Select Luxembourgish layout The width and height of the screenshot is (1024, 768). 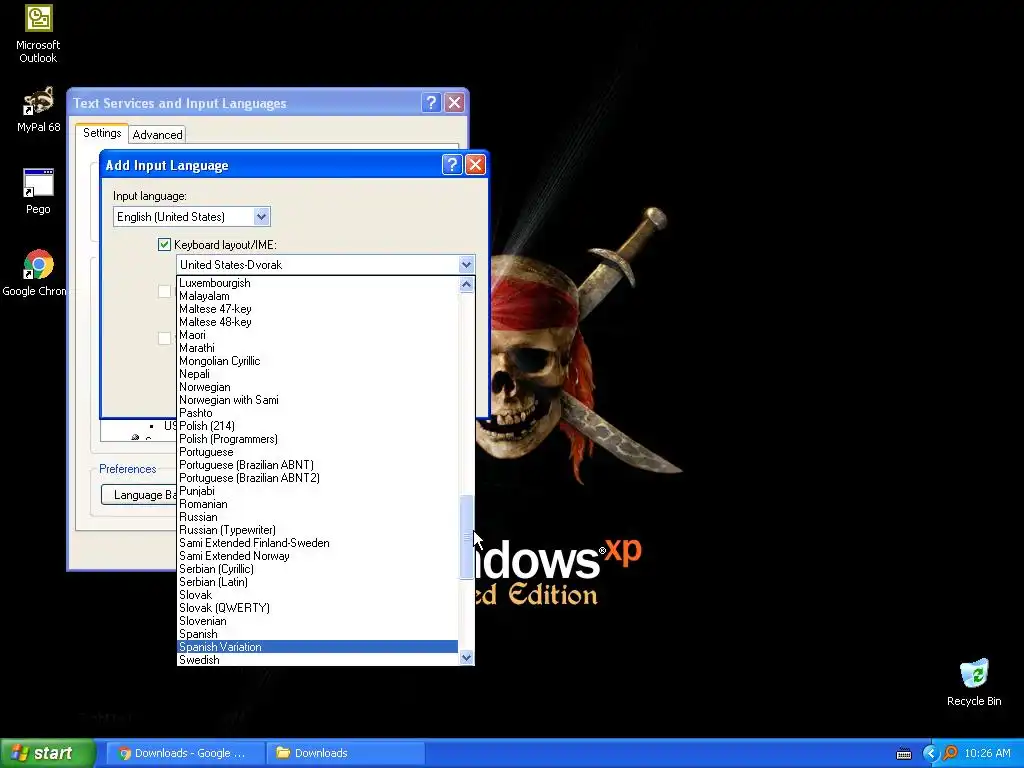pos(317,283)
